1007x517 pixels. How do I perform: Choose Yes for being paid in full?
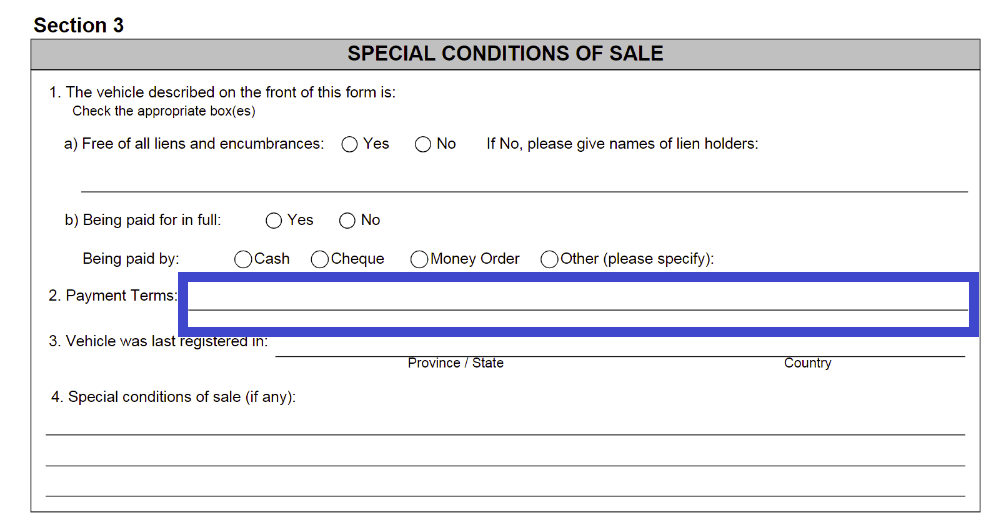coord(274,220)
